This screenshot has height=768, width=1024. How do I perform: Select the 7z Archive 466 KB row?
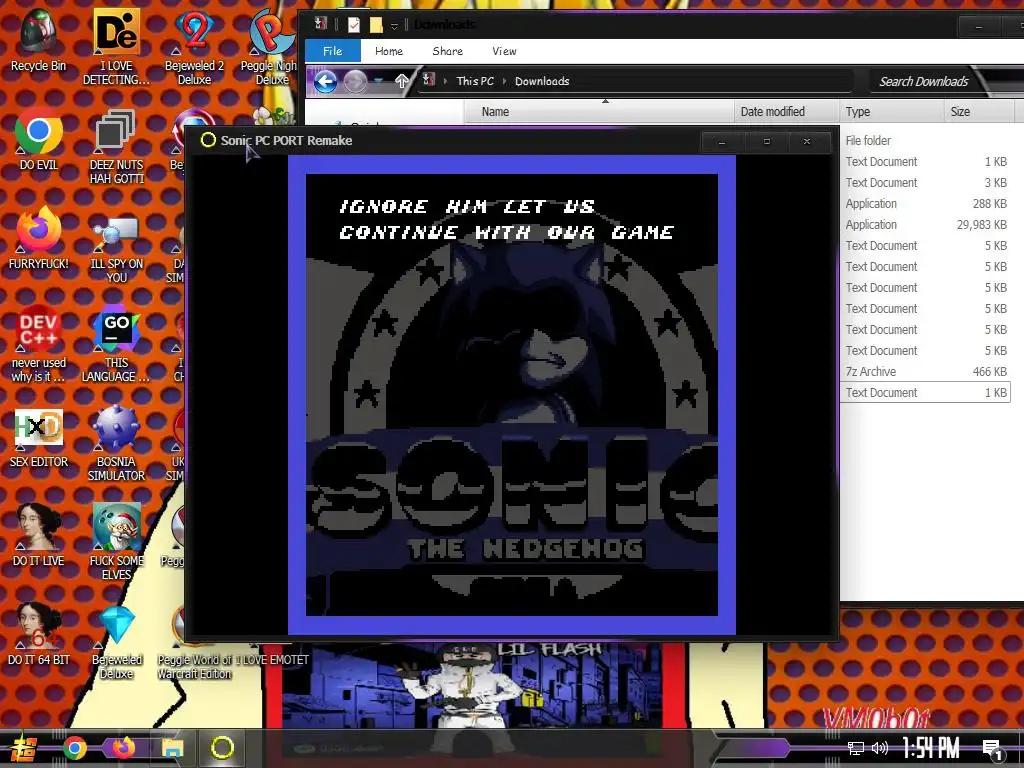click(925, 372)
